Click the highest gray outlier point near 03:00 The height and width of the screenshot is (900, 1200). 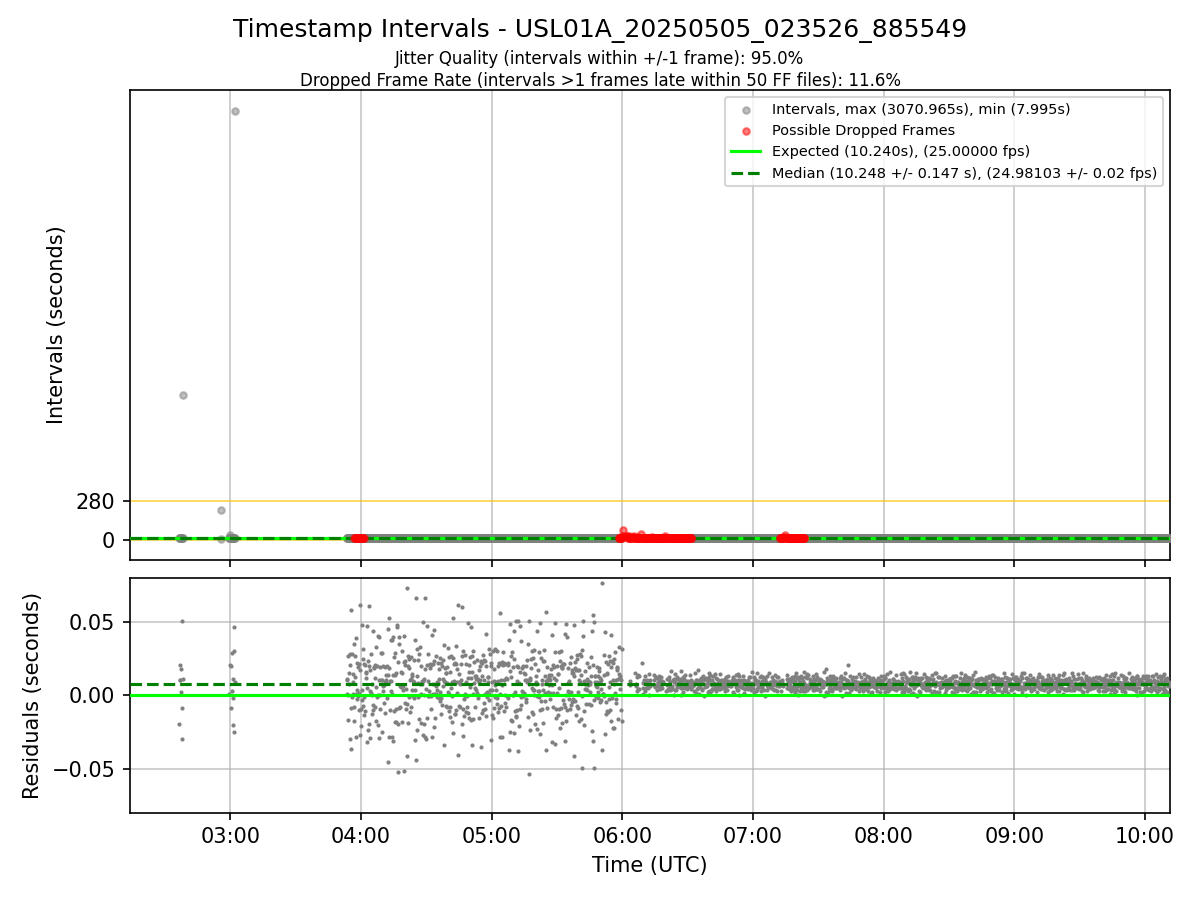pos(235,111)
